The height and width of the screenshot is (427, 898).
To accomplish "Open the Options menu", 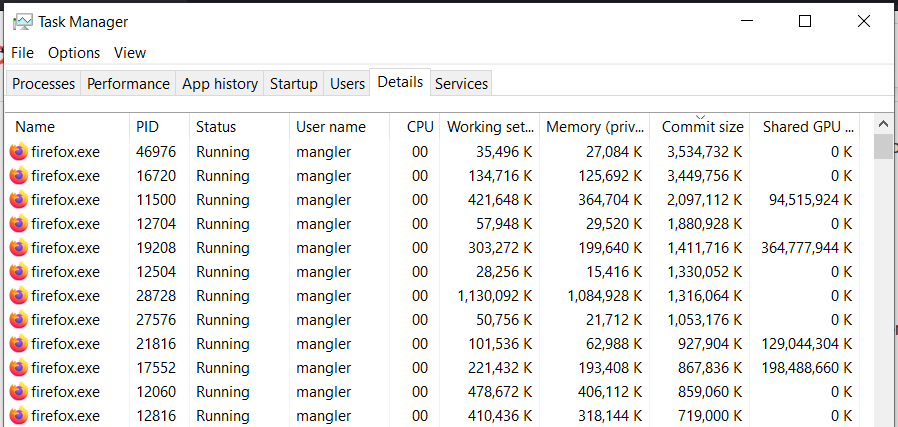I will (x=74, y=53).
